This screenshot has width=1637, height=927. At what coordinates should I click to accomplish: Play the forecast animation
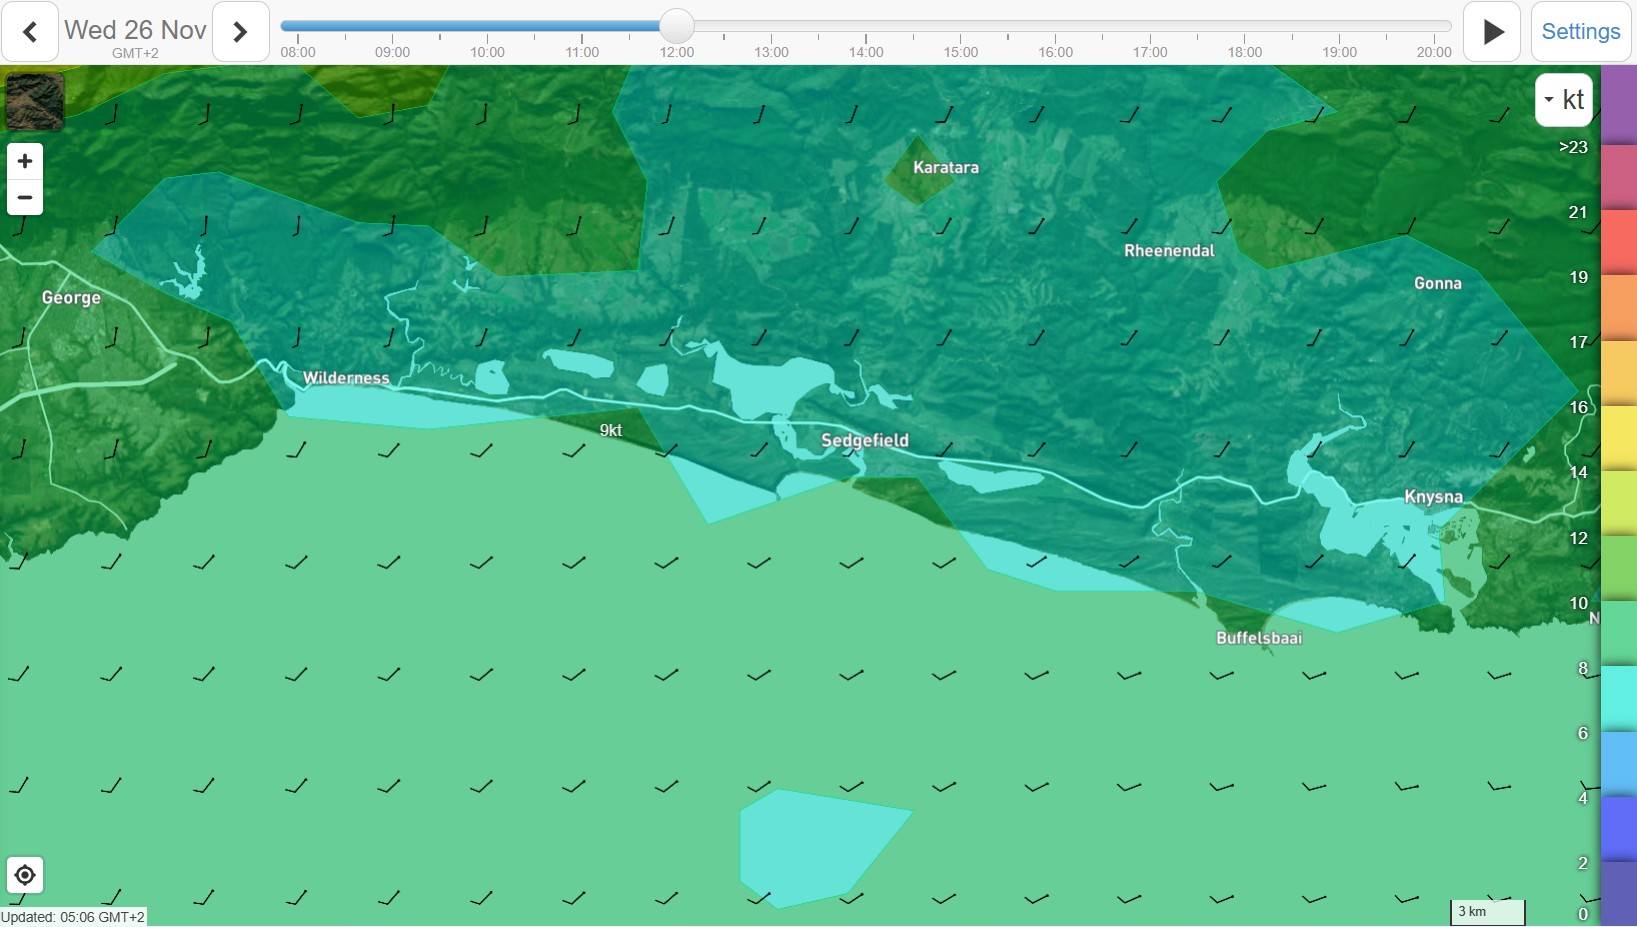pyautogui.click(x=1492, y=32)
